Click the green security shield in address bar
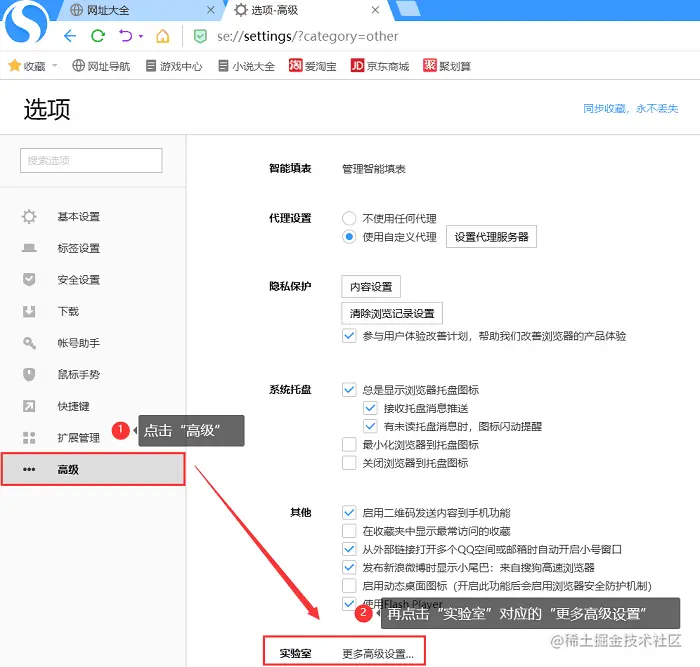 [200, 36]
